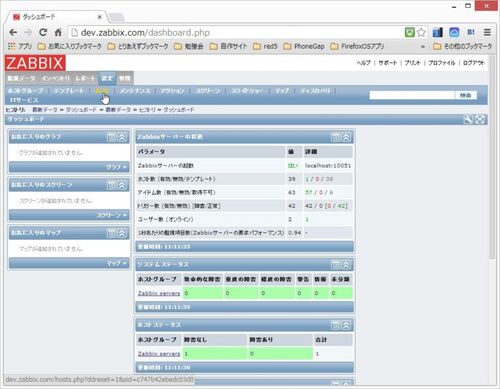Open the ホストグループ submenu item
The height and width of the screenshot is (389, 500).
click(25, 91)
